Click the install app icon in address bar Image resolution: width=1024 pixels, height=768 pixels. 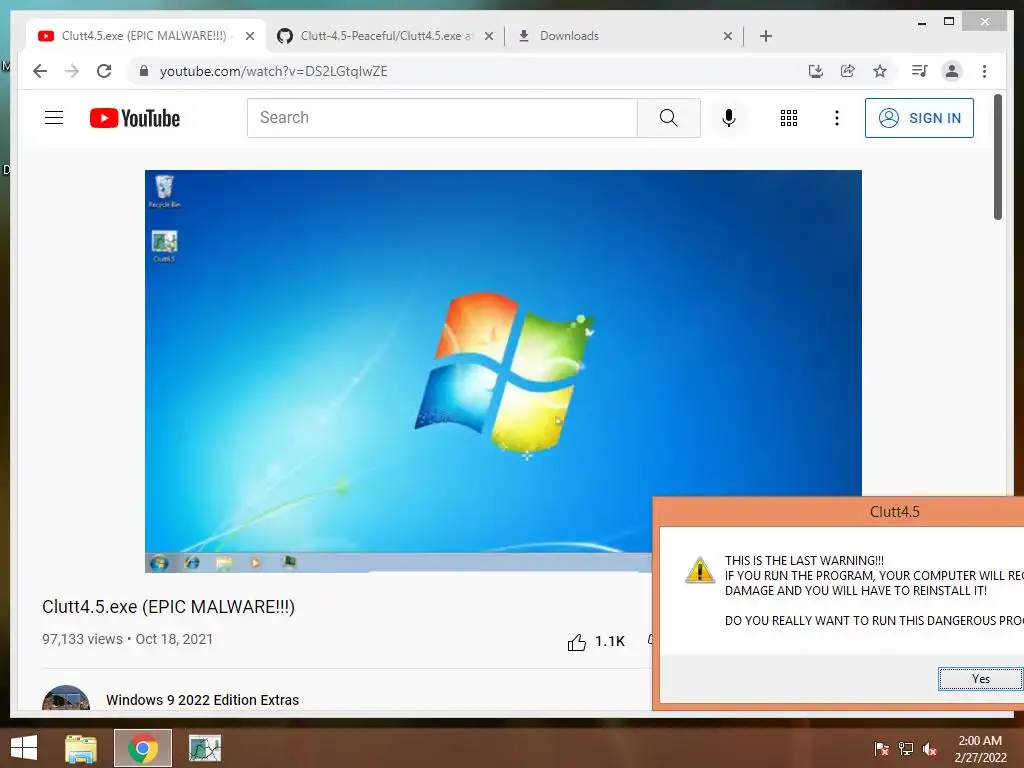pos(816,71)
